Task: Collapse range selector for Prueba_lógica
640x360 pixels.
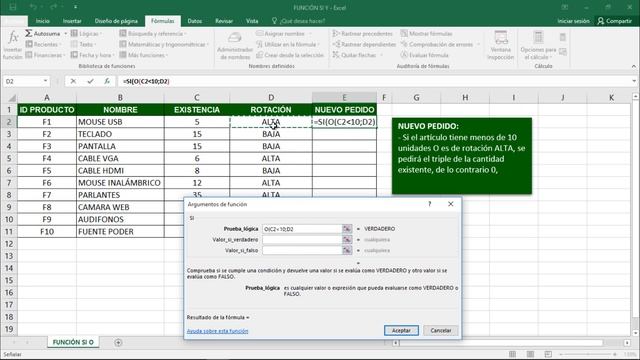Action: [x=347, y=229]
